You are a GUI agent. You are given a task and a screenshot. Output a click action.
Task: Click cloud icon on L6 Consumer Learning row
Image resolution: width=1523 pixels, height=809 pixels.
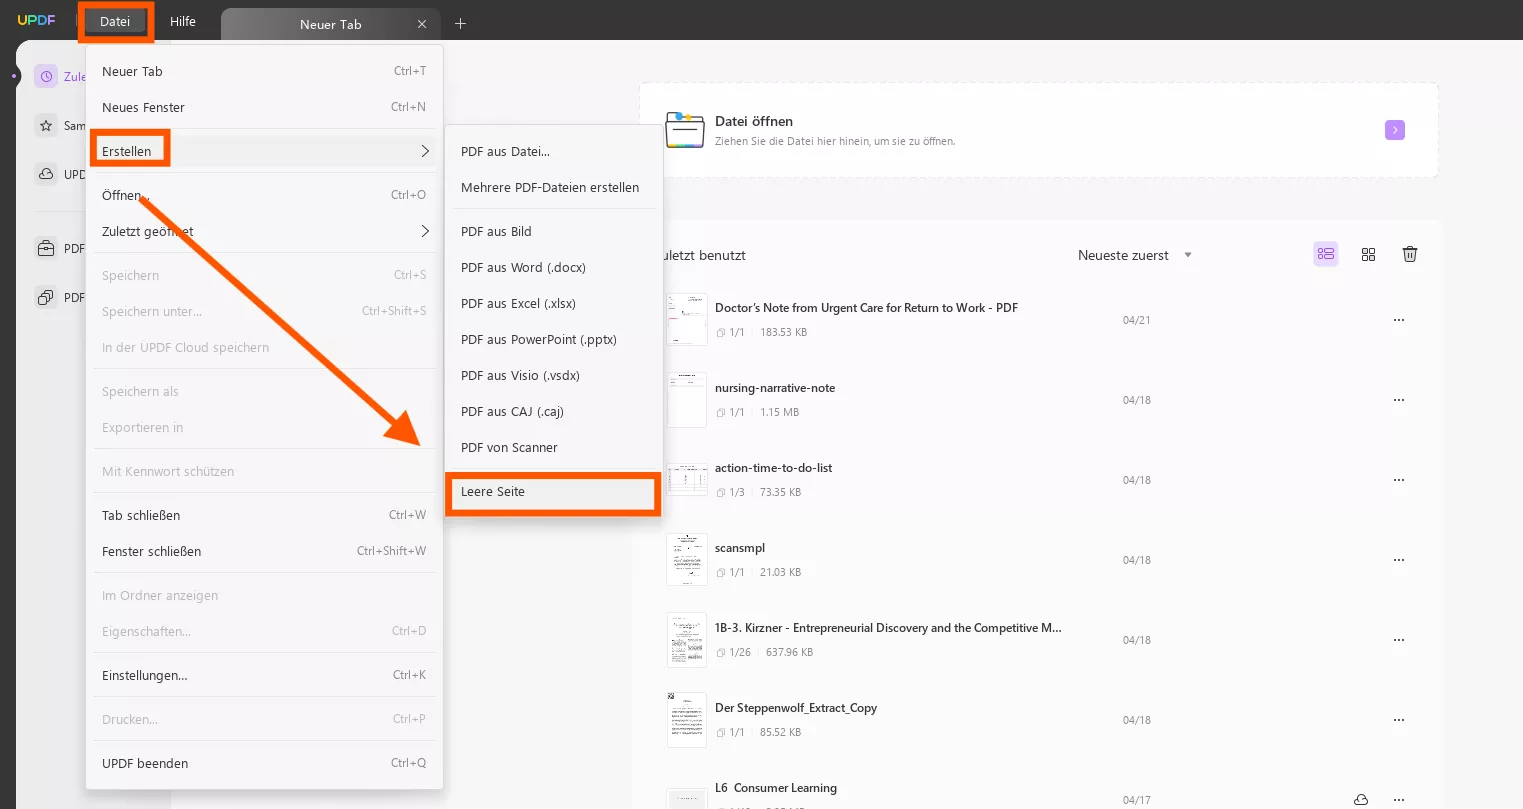1361,800
